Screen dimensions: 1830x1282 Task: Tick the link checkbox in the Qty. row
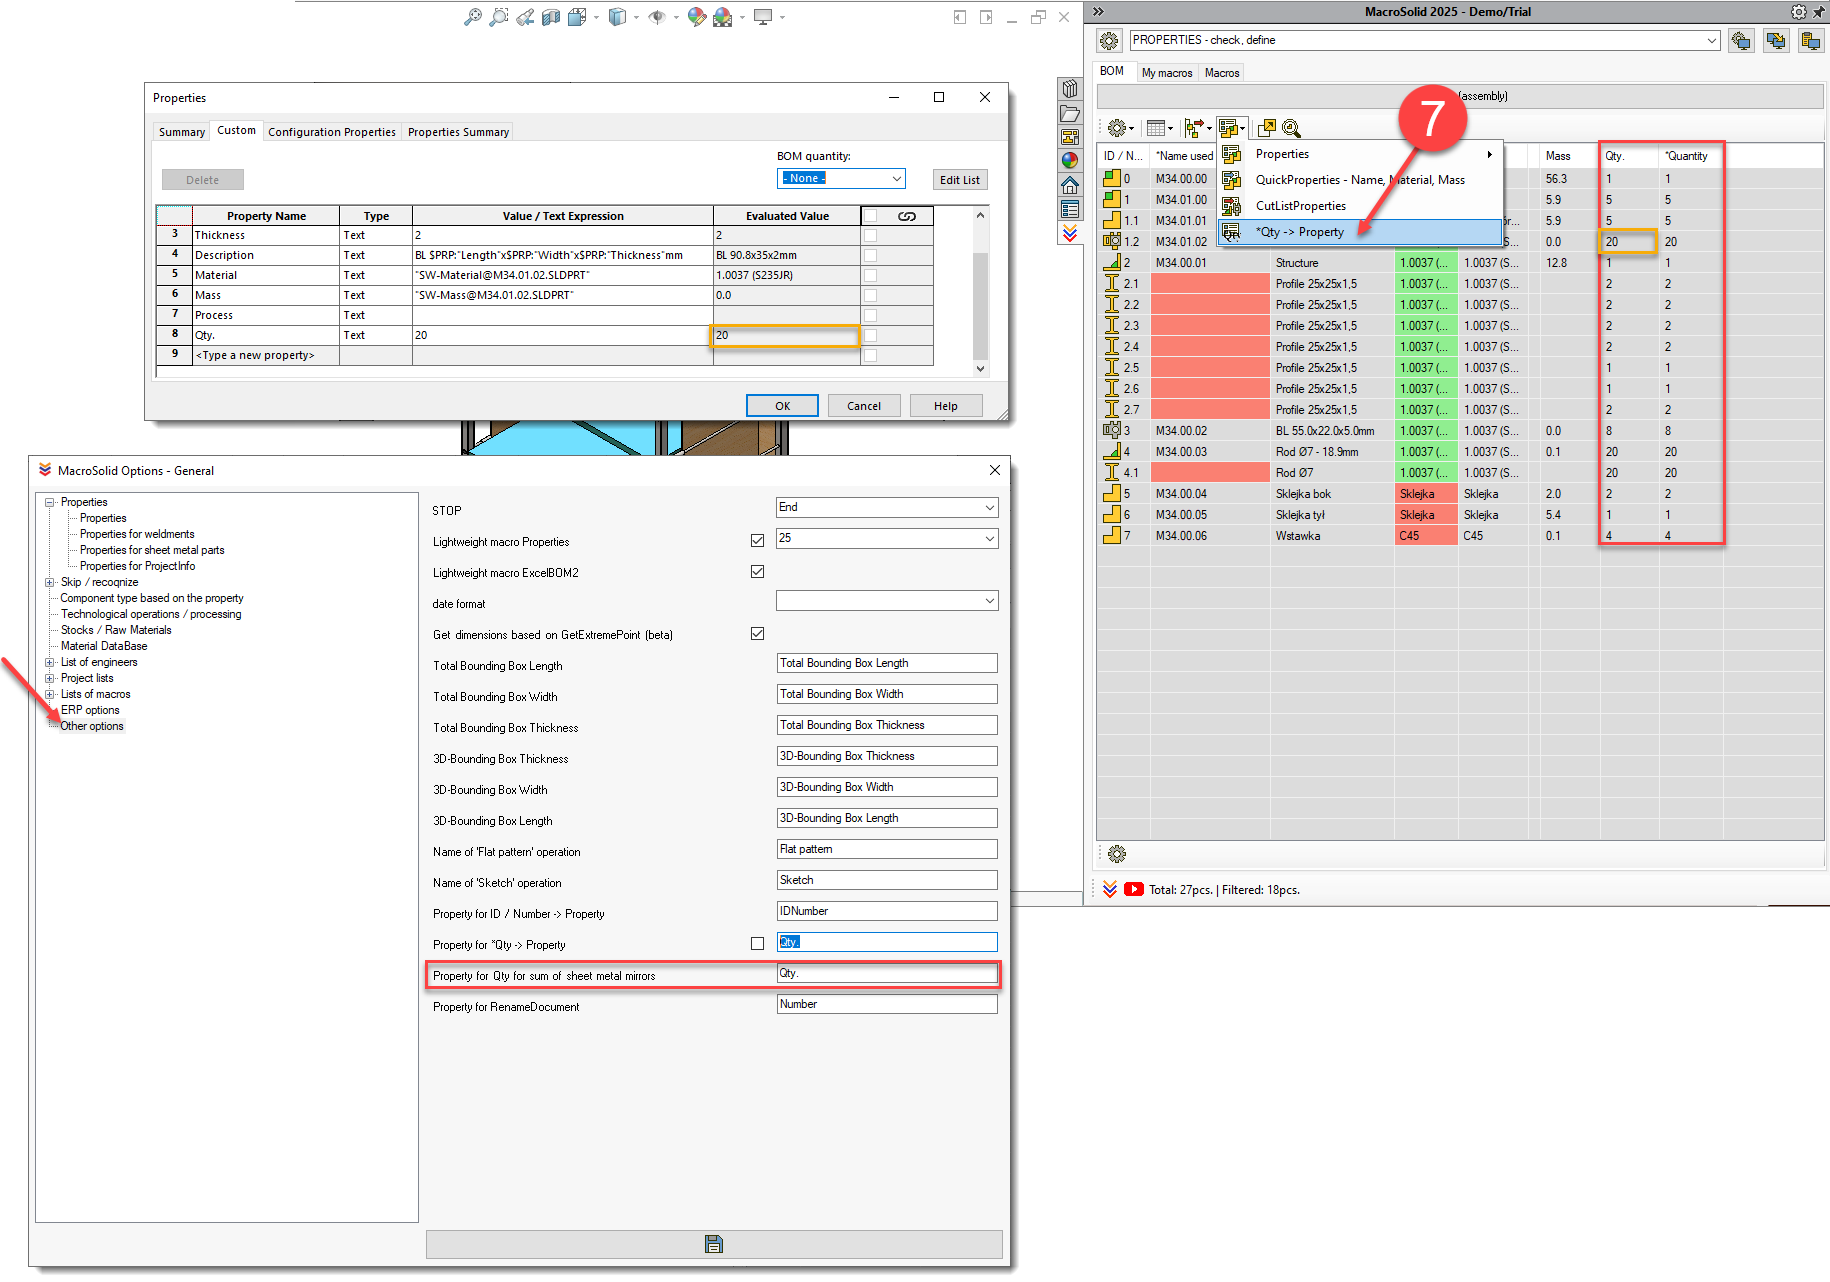point(870,335)
